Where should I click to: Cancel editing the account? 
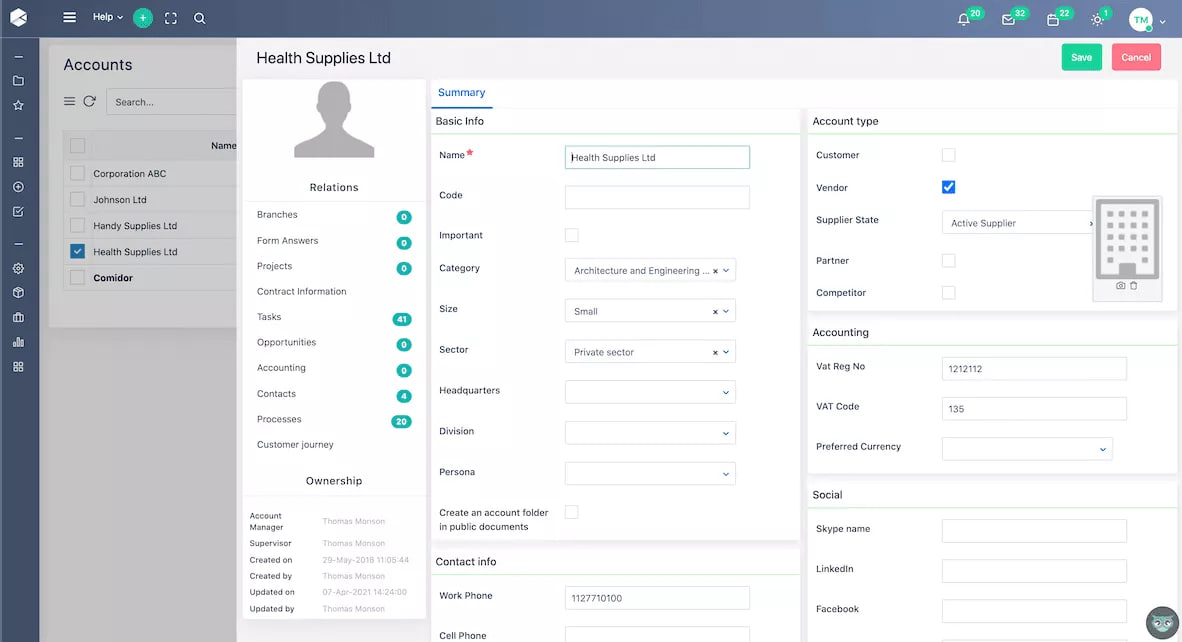1136,57
